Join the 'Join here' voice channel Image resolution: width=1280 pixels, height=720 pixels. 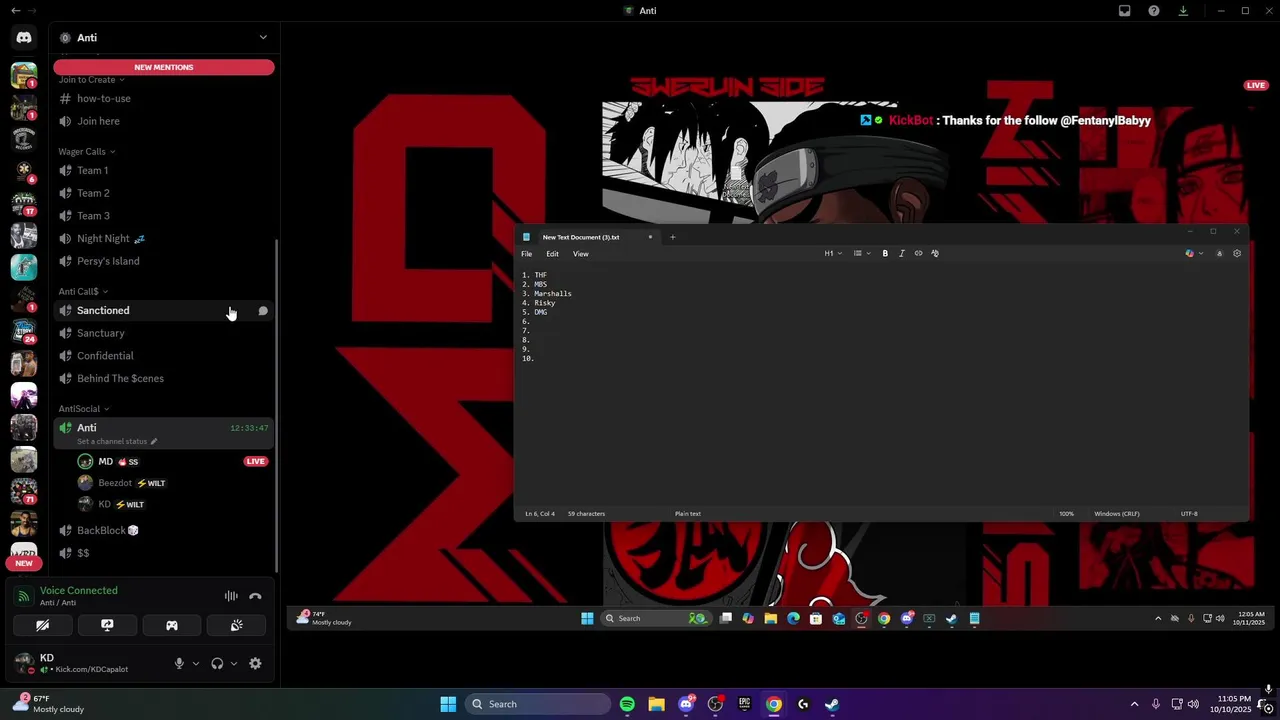[164, 121]
